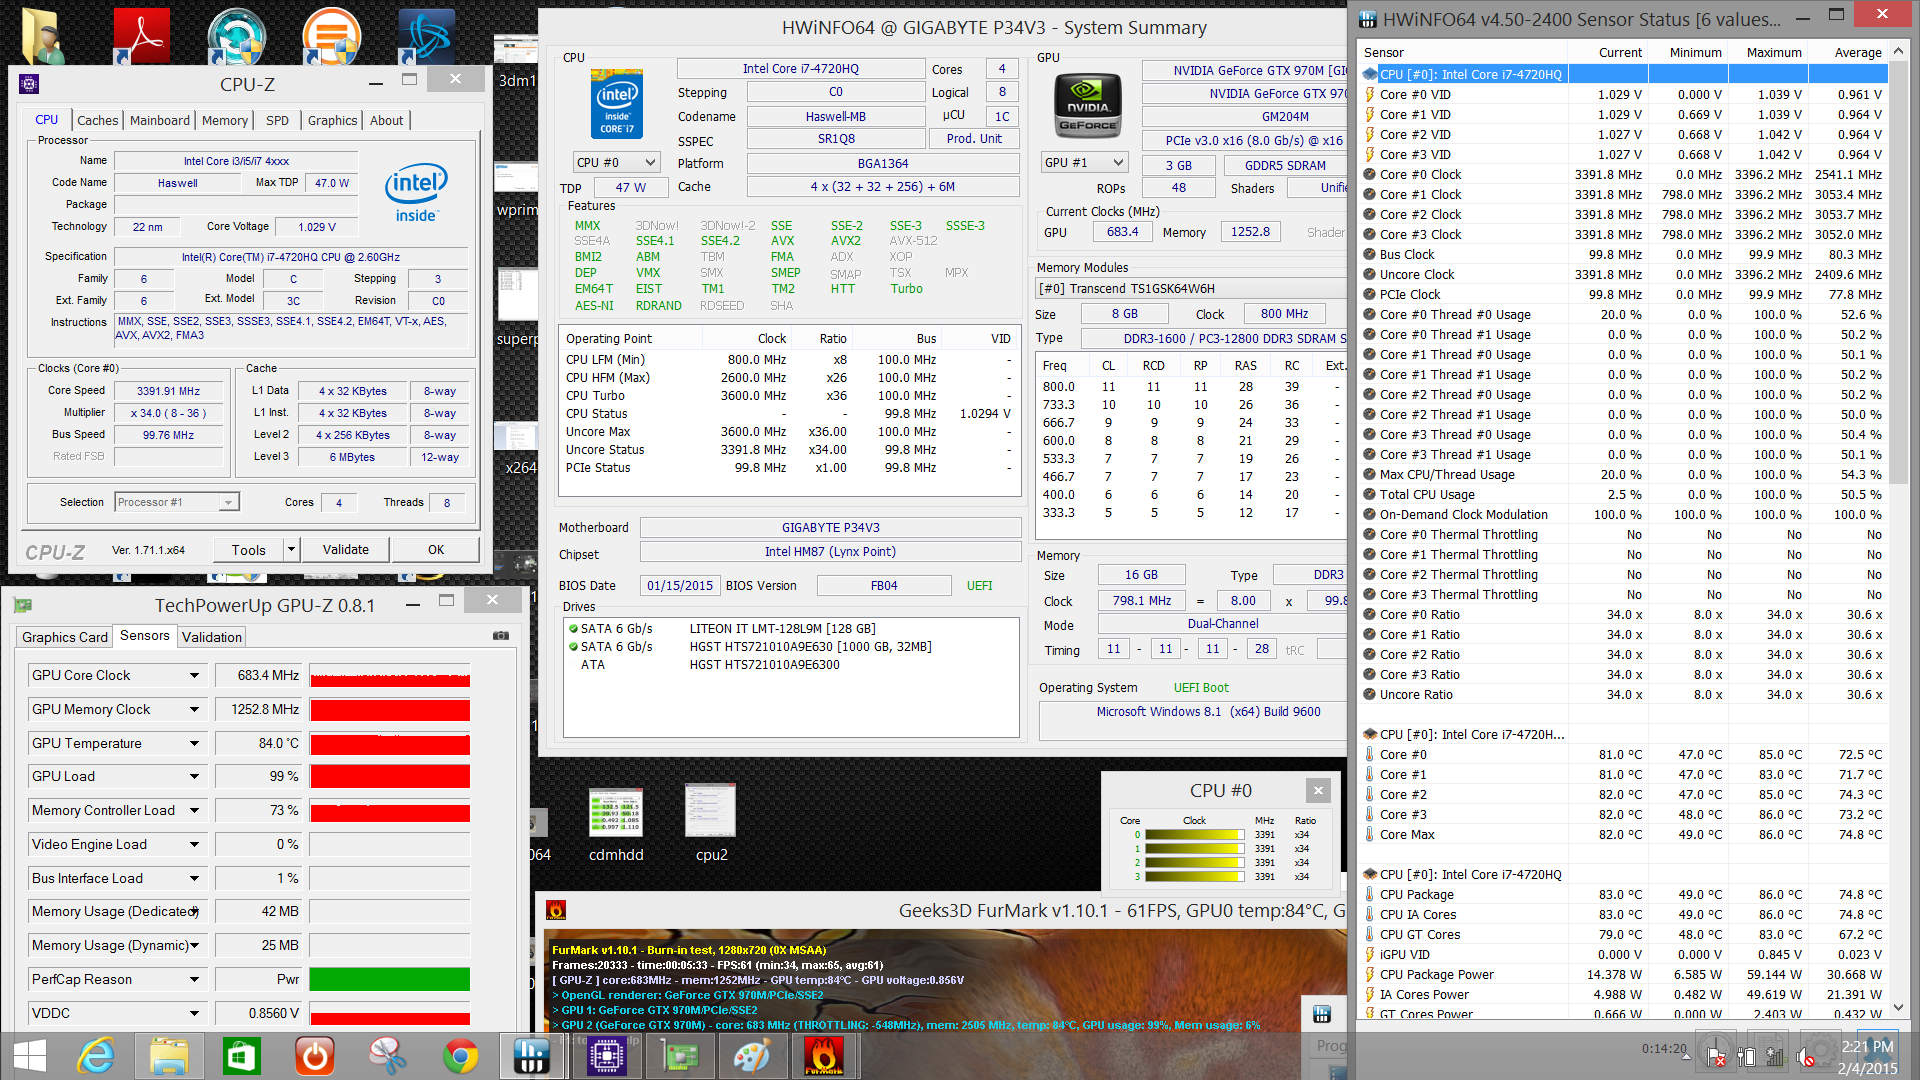Viewport: 1920px width, 1080px height.
Task: Click the LITEON IT LMT-128L9M drive entry
Action: click(x=782, y=629)
